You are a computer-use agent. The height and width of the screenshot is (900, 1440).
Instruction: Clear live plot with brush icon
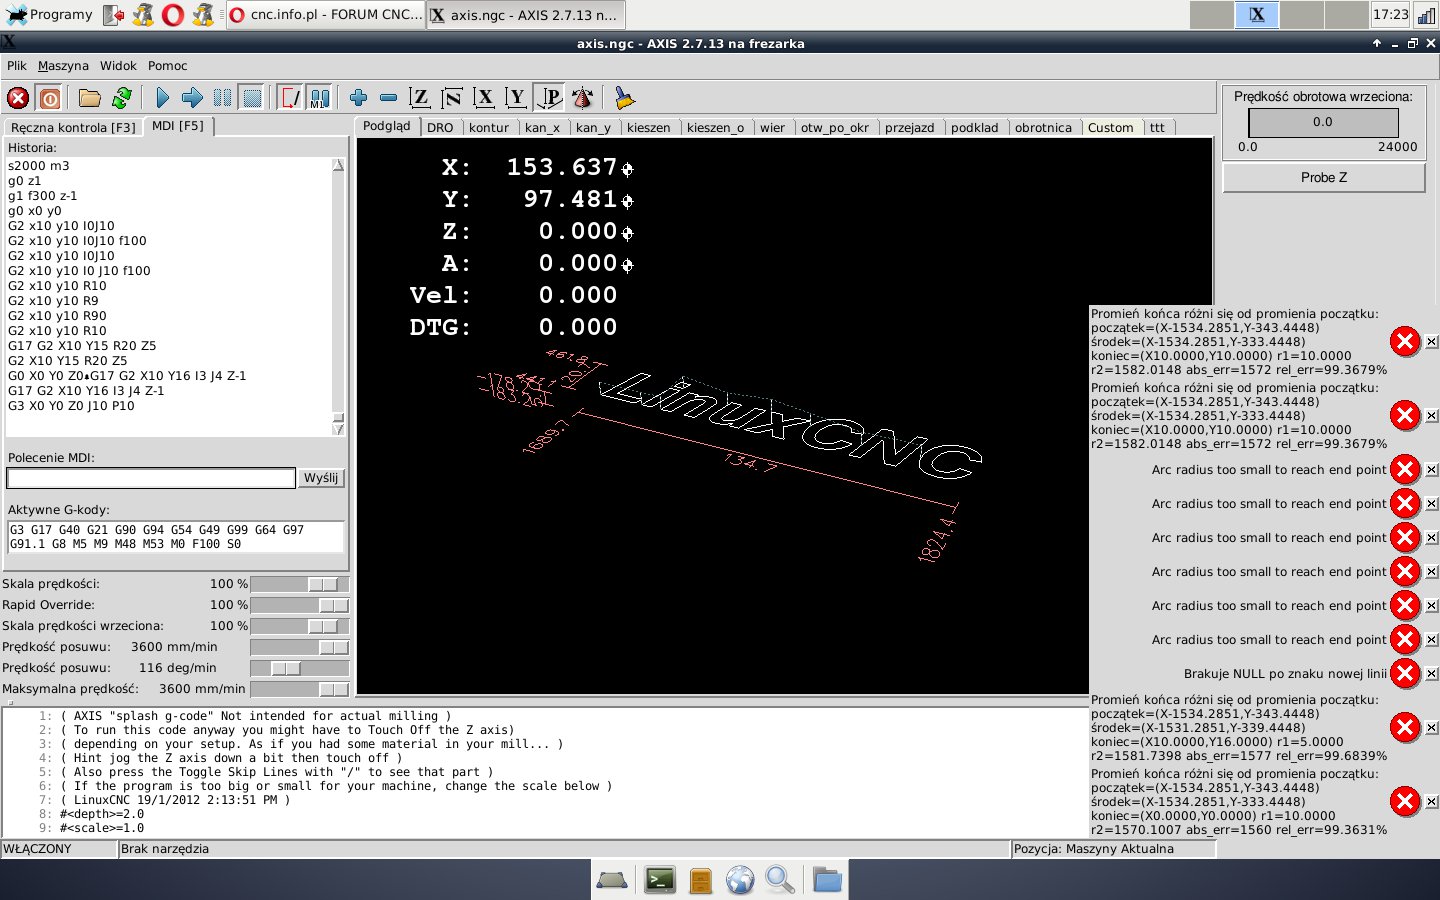click(624, 98)
